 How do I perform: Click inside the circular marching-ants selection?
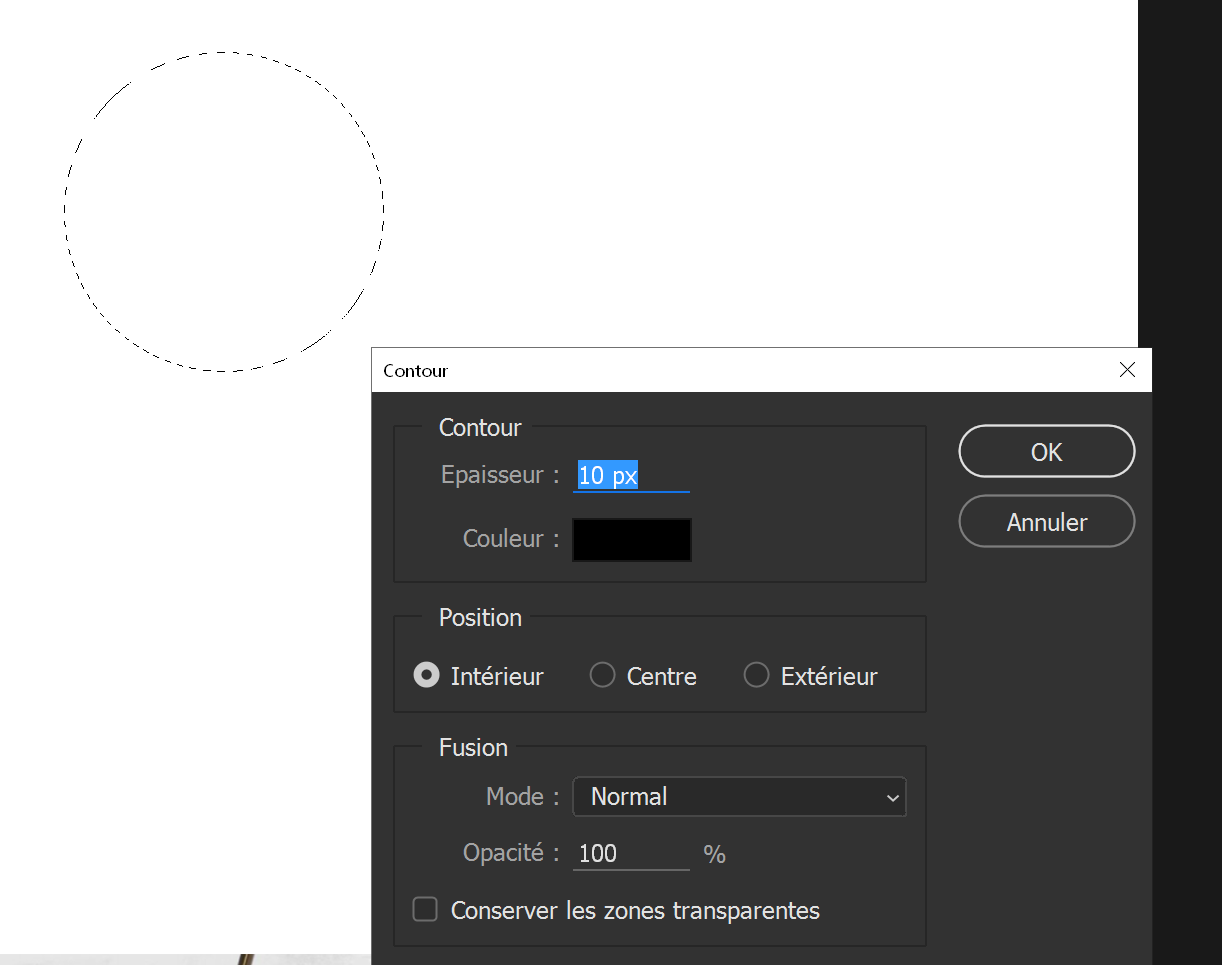click(223, 210)
